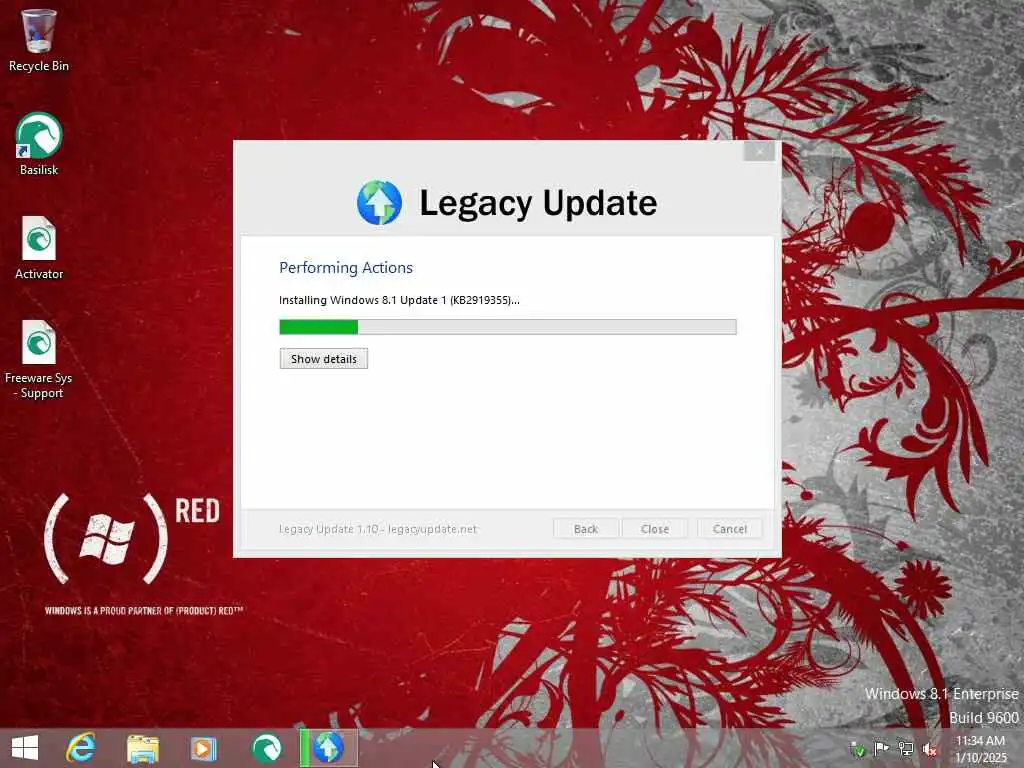Open the Recycle Bin desktop icon

[x=39, y=40]
